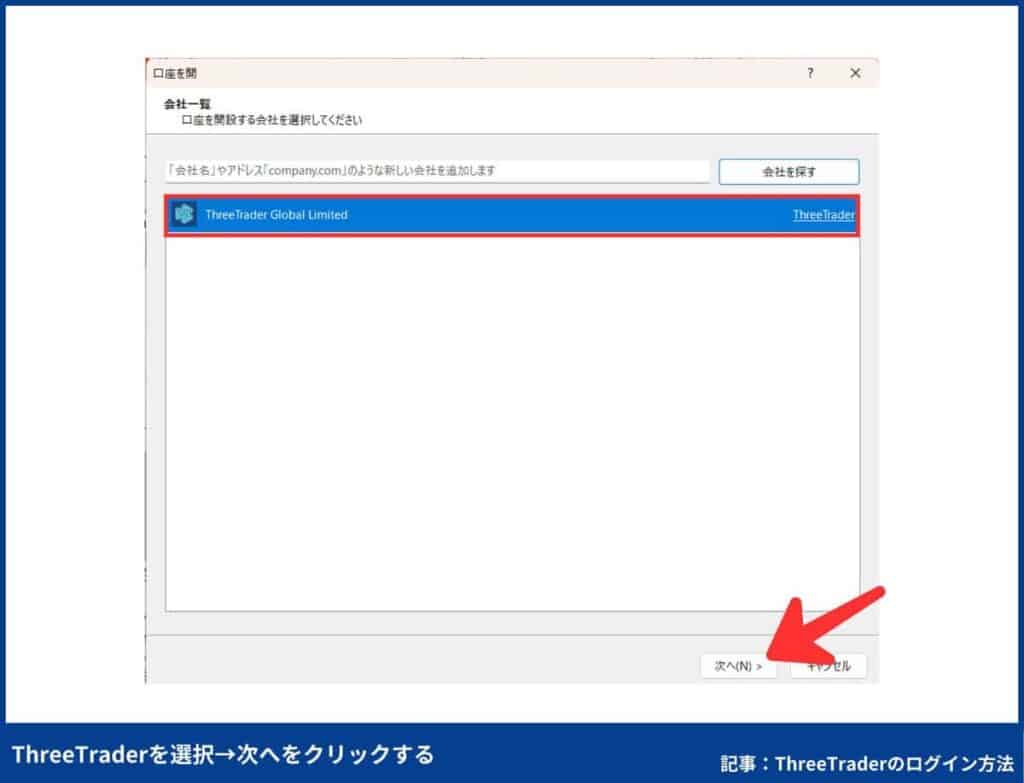Close the 口座を開設 dialog
Viewport: 1024px width, 783px height.
click(x=856, y=73)
